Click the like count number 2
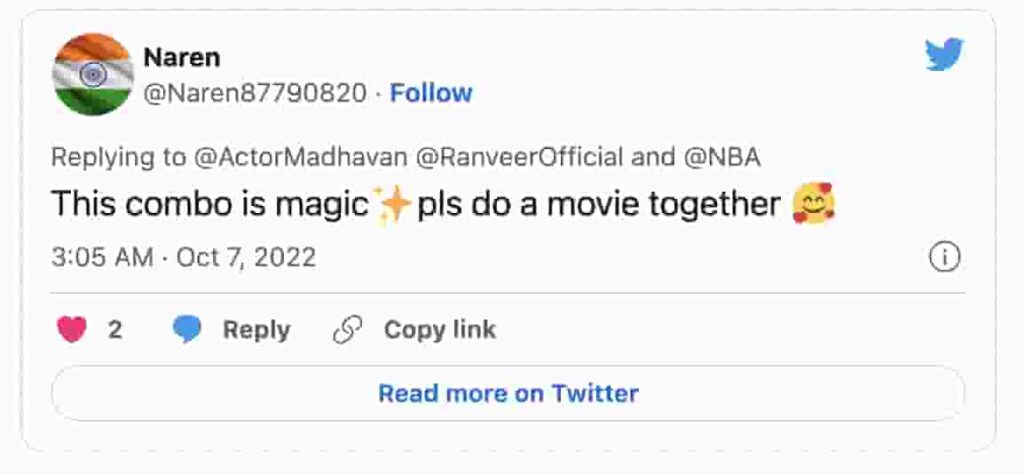 click(x=115, y=330)
